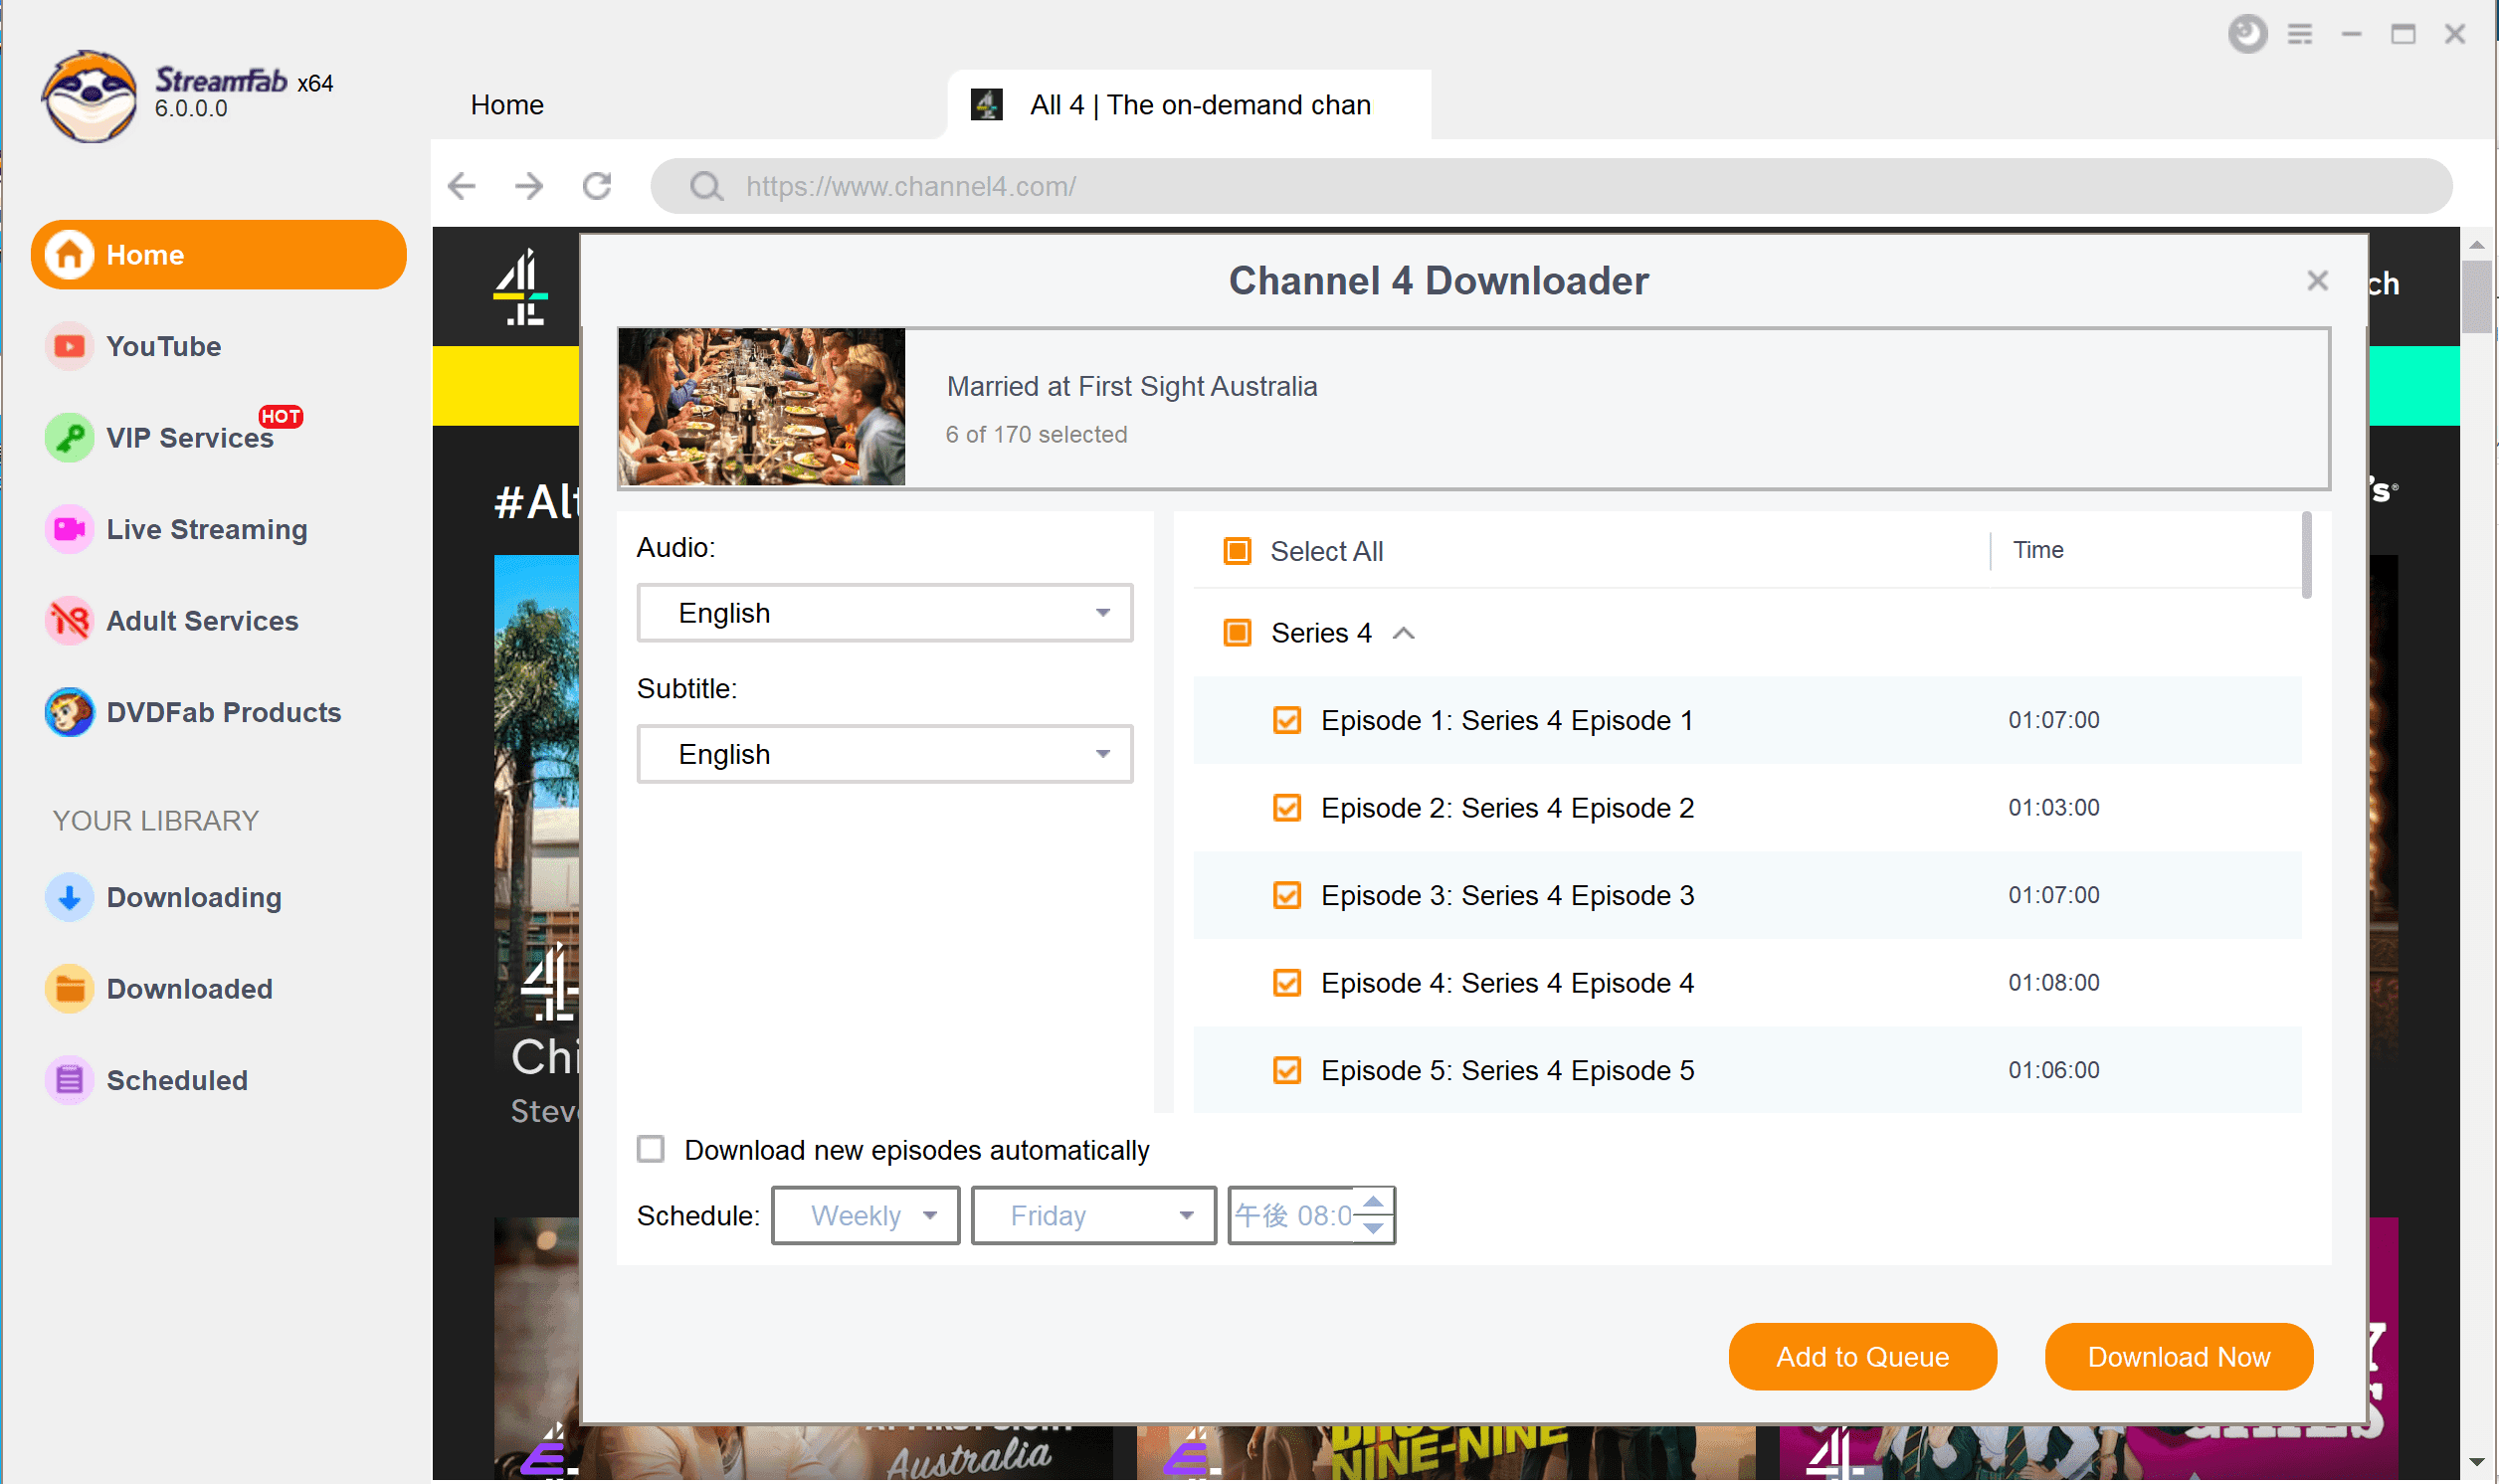
Task: Adjust scheduled time stepper control
Action: coord(1376,1215)
